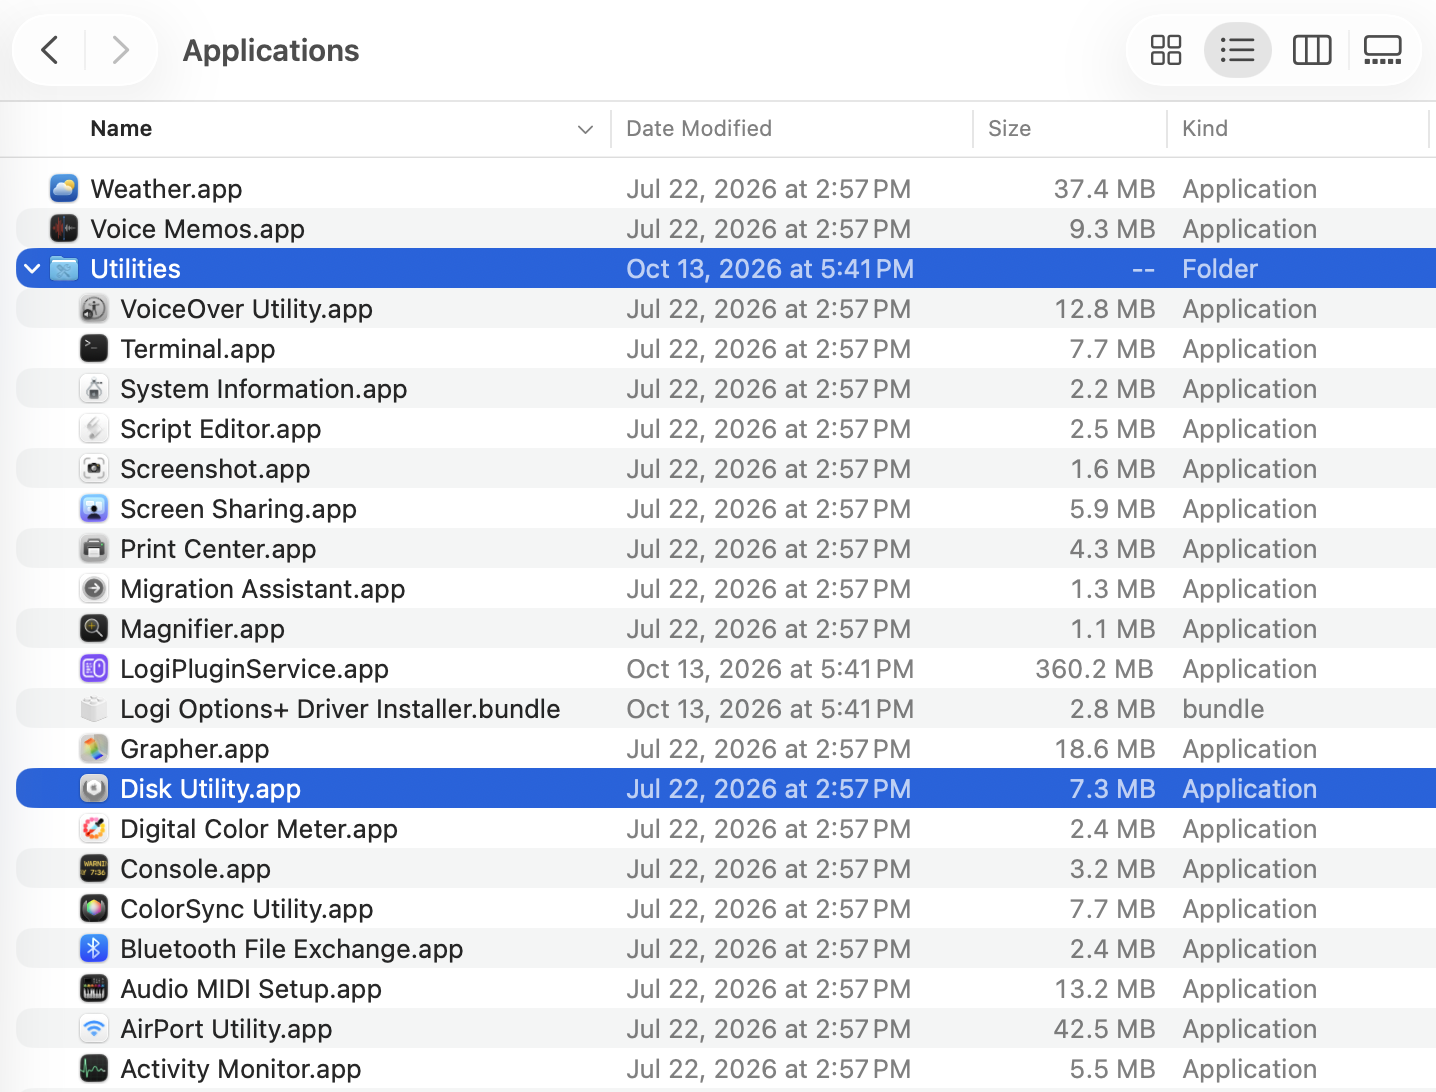Select the System Information.app name
Screen dimensions: 1436x1092
coord(263,389)
